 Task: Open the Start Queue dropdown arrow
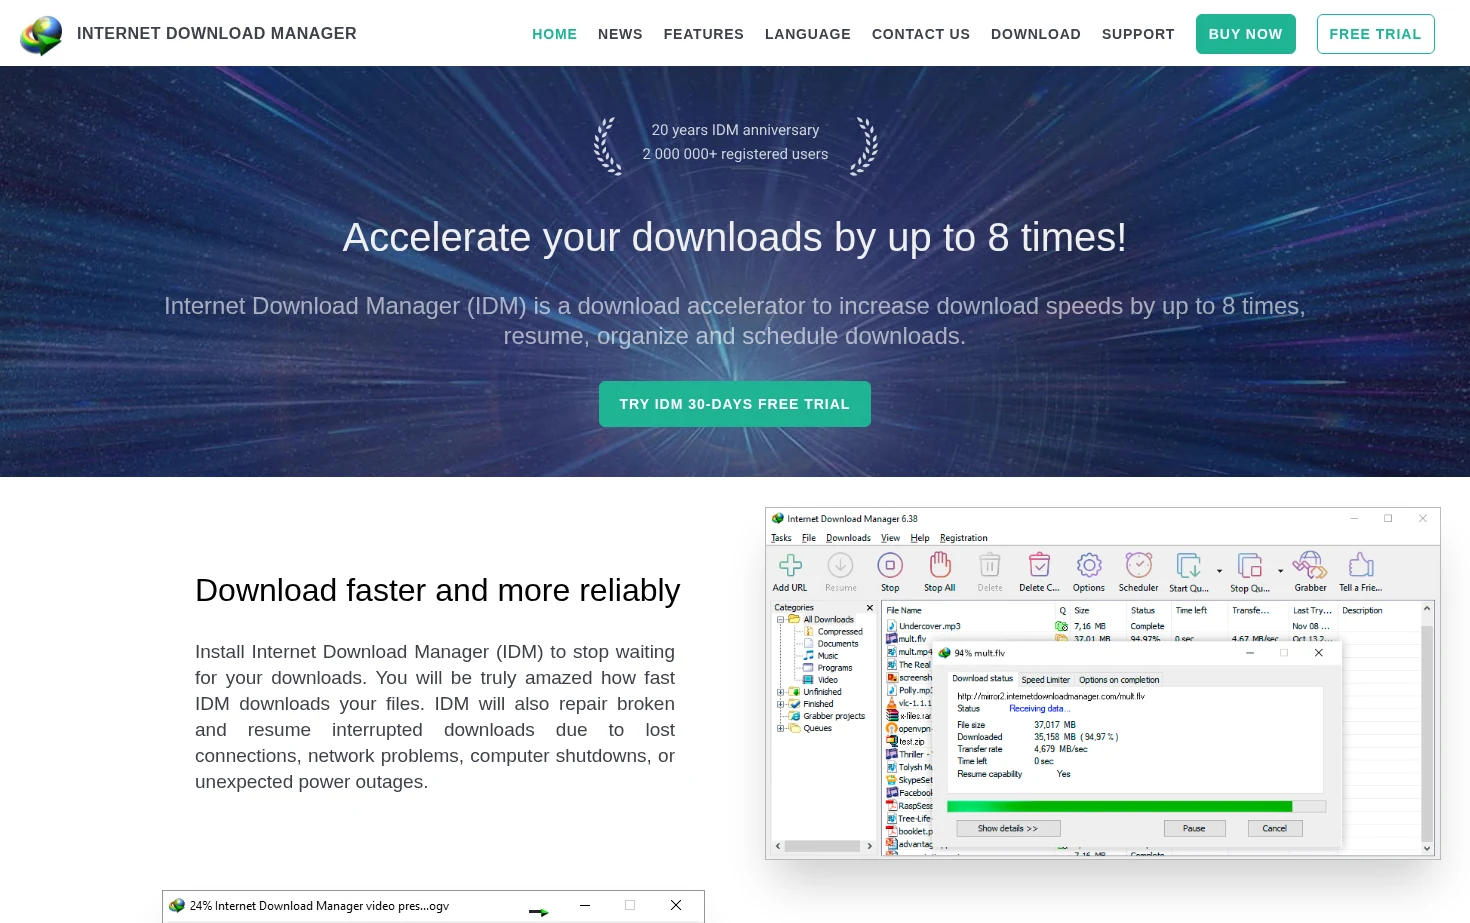pos(1219,571)
